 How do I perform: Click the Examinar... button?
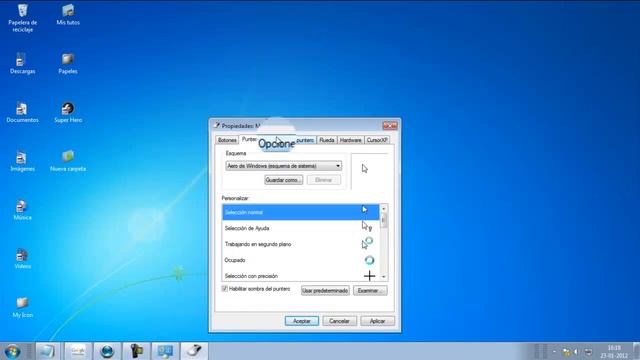click(x=370, y=291)
